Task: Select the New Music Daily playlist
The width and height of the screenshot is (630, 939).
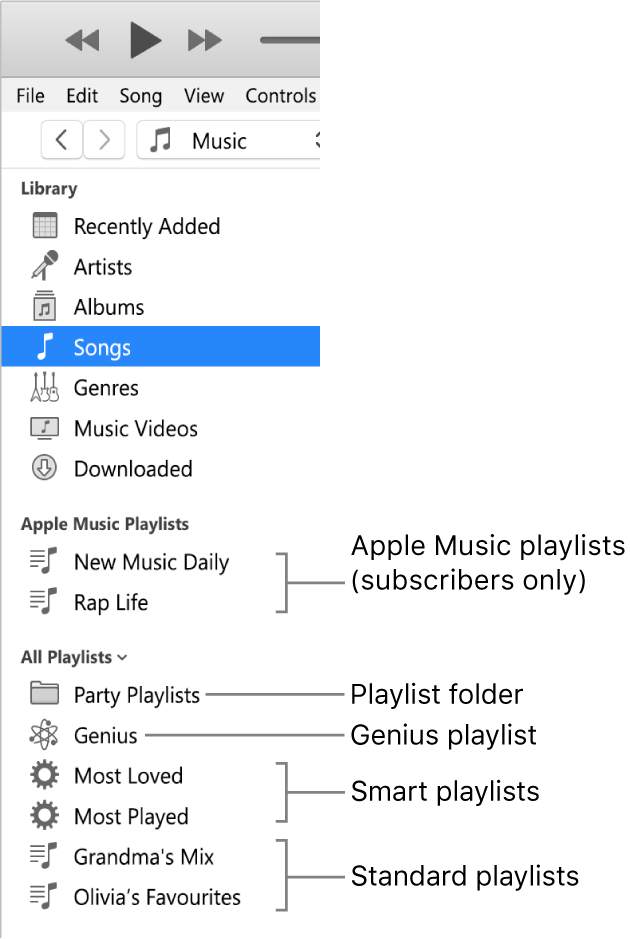Action: tap(151, 562)
